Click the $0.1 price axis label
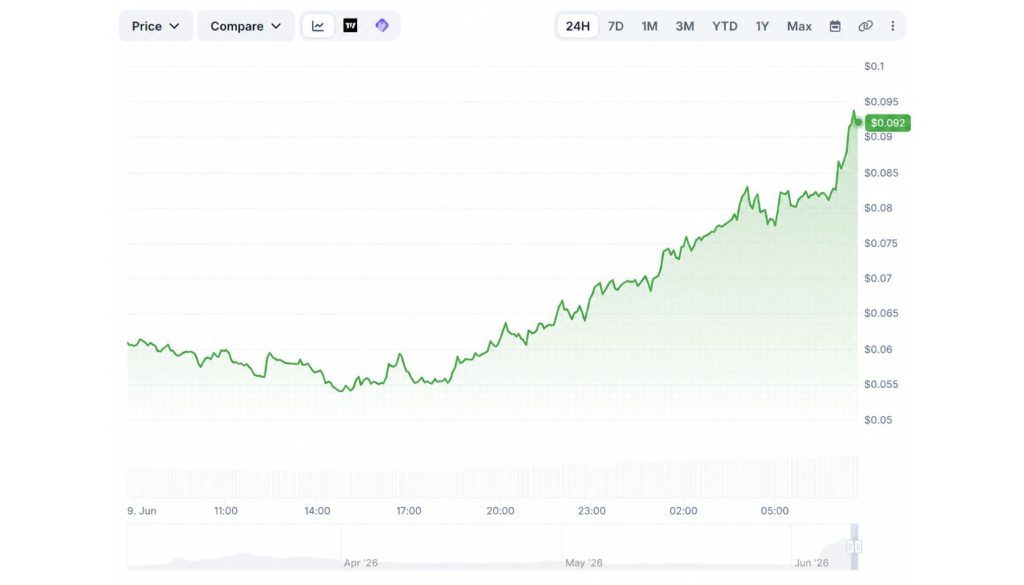 tap(874, 66)
